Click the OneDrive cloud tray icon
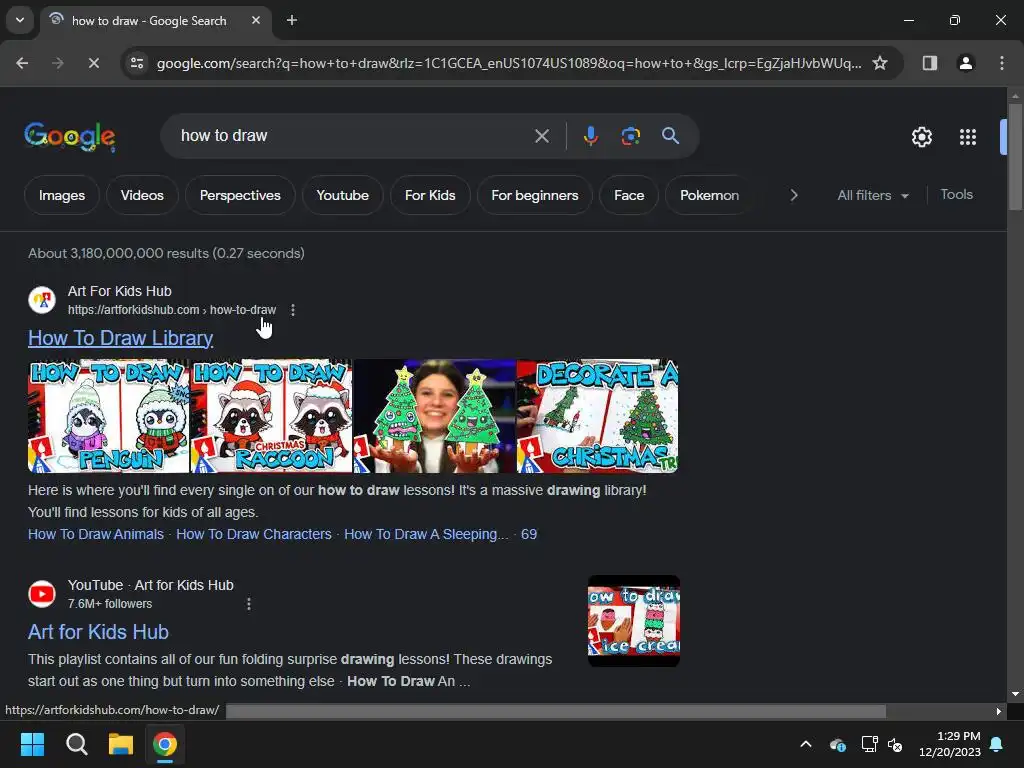 pos(838,744)
